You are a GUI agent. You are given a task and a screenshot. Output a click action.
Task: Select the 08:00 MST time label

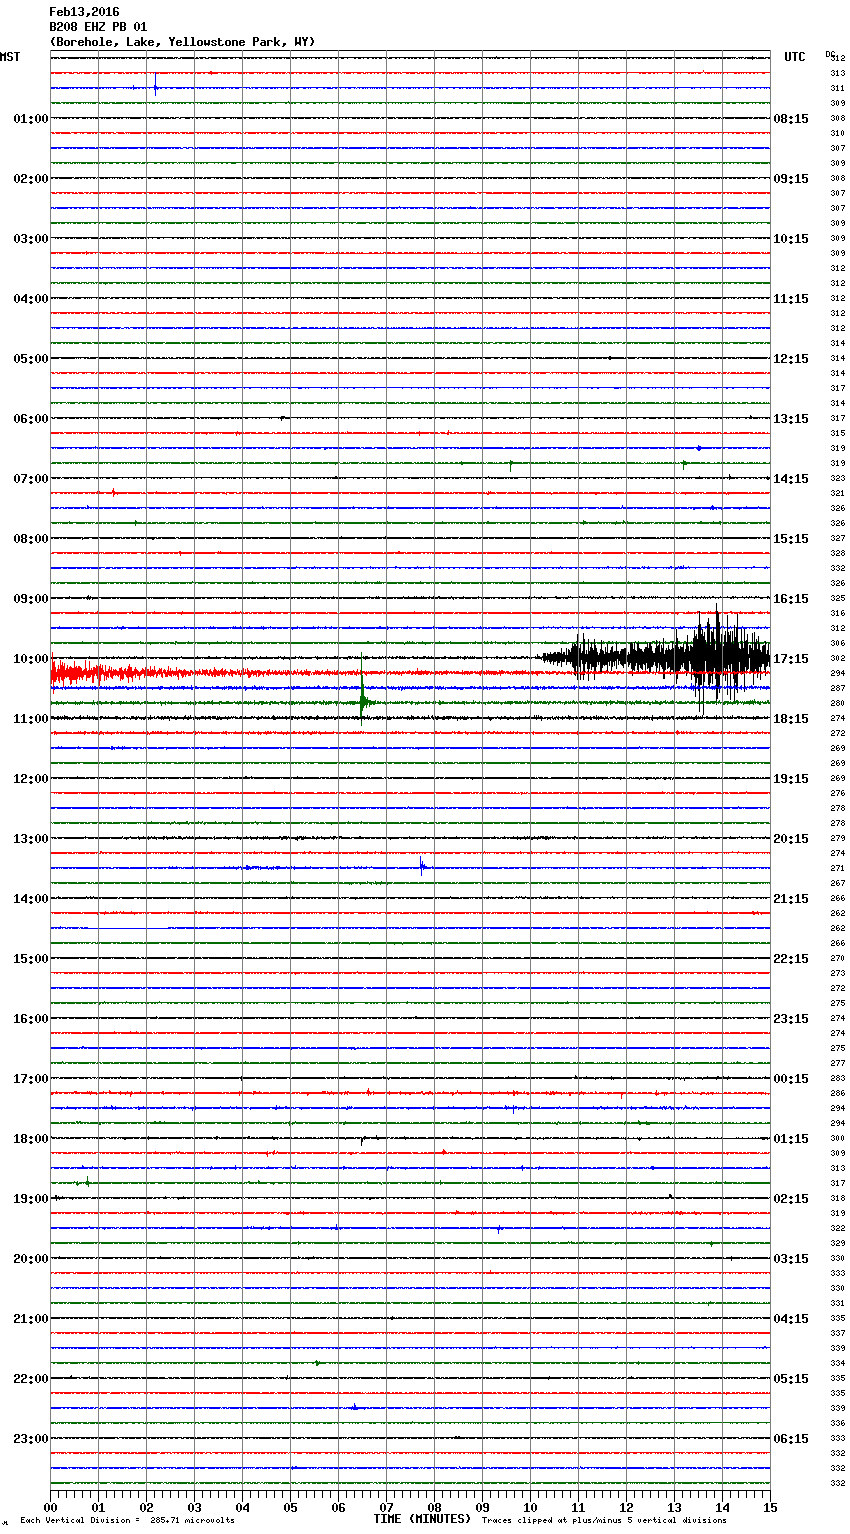click(x=31, y=539)
